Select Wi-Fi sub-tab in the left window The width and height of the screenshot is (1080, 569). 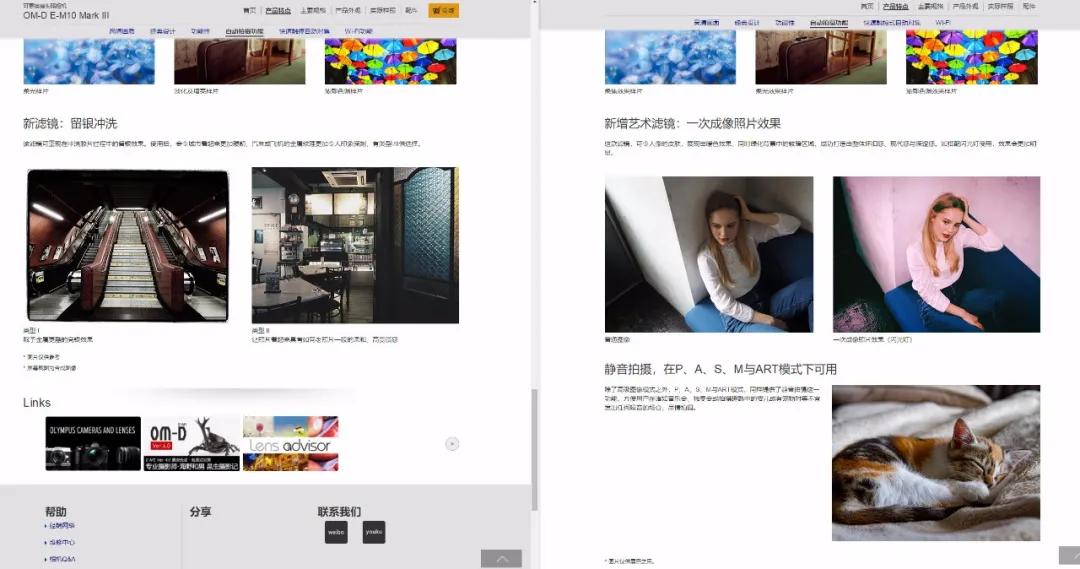click(358, 31)
